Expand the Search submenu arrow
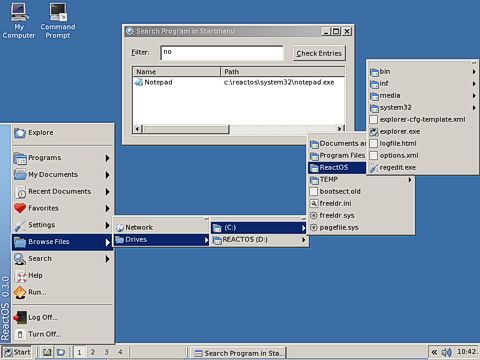Screen dimensions: 480x360 (107, 259)
